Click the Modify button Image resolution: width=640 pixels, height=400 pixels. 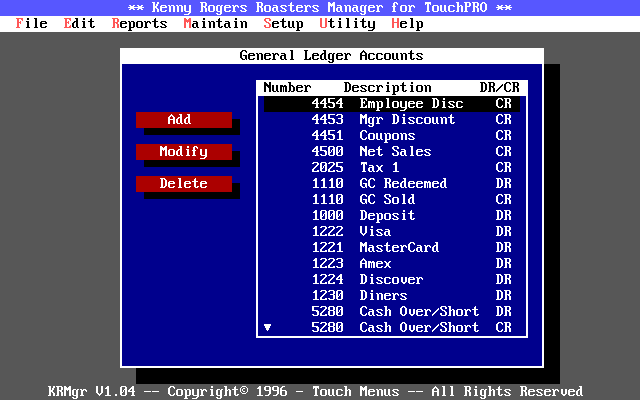(x=184, y=151)
